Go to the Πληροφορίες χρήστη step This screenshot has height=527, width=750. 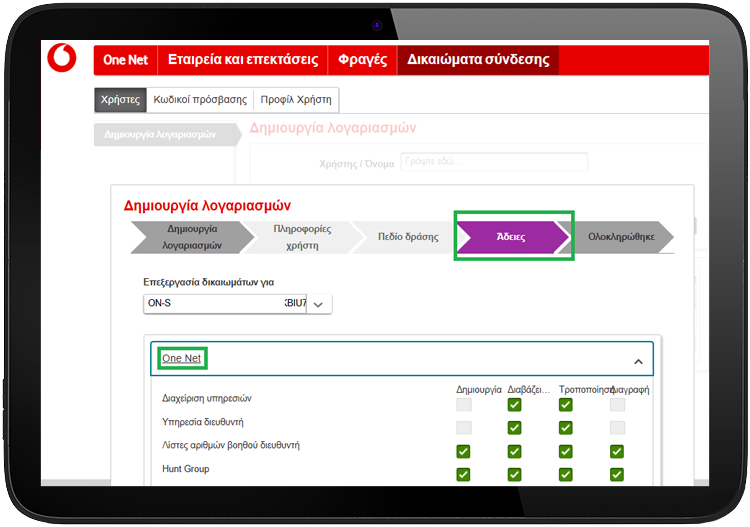coord(302,237)
